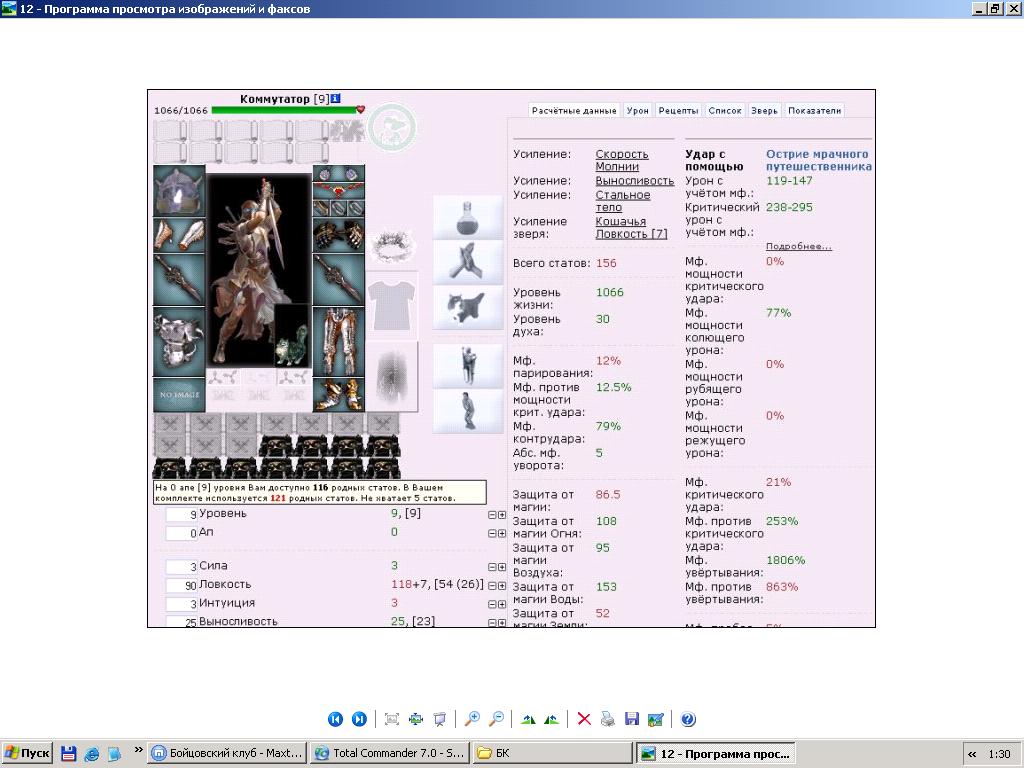Rotate the image clockwise
This screenshot has height=768, width=1024.
click(528, 719)
